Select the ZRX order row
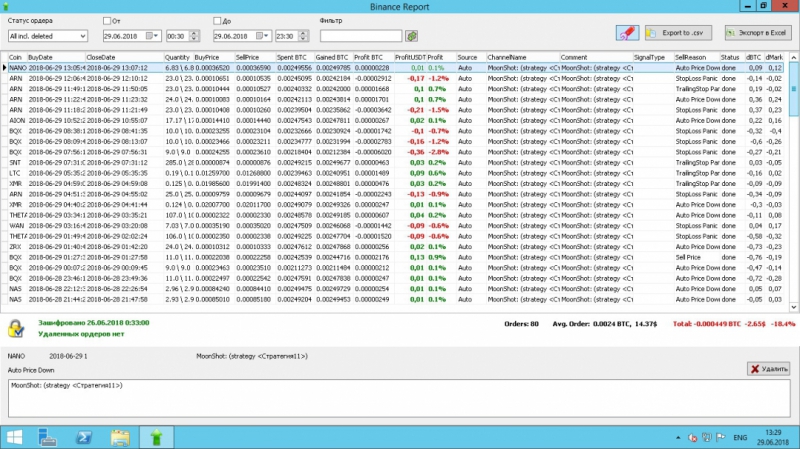The image size is (800, 449). [x=395, y=246]
